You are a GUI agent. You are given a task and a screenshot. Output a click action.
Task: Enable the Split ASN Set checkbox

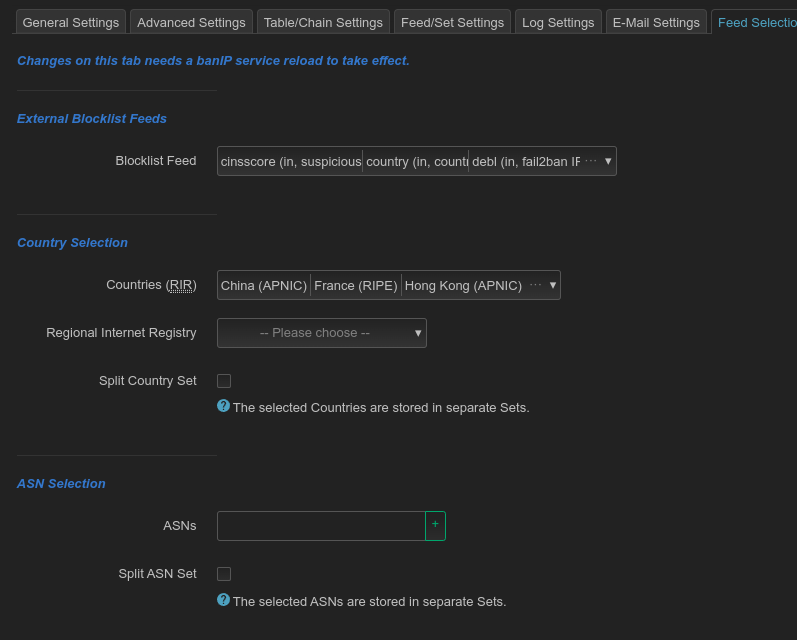tap(224, 574)
